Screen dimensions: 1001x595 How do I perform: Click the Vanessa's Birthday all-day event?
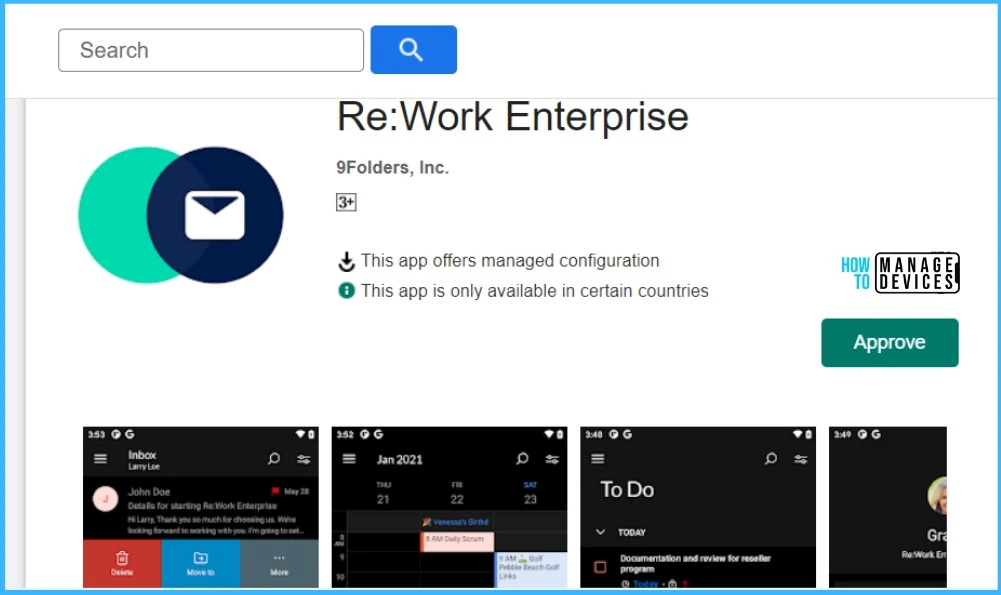(x=455, y=522)
